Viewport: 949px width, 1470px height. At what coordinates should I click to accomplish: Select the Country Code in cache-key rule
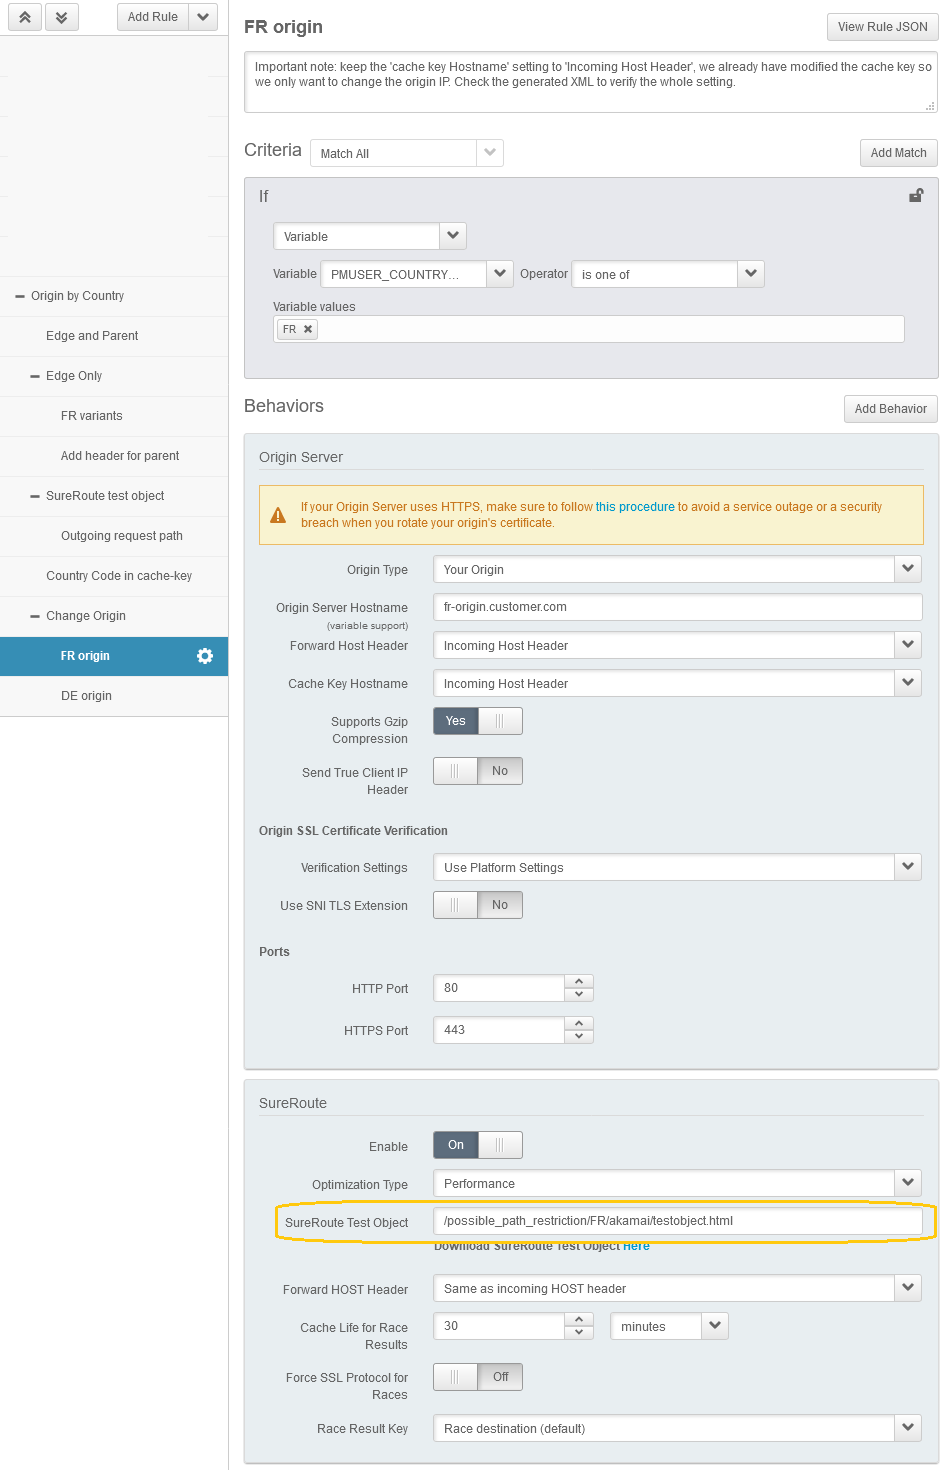118,576
